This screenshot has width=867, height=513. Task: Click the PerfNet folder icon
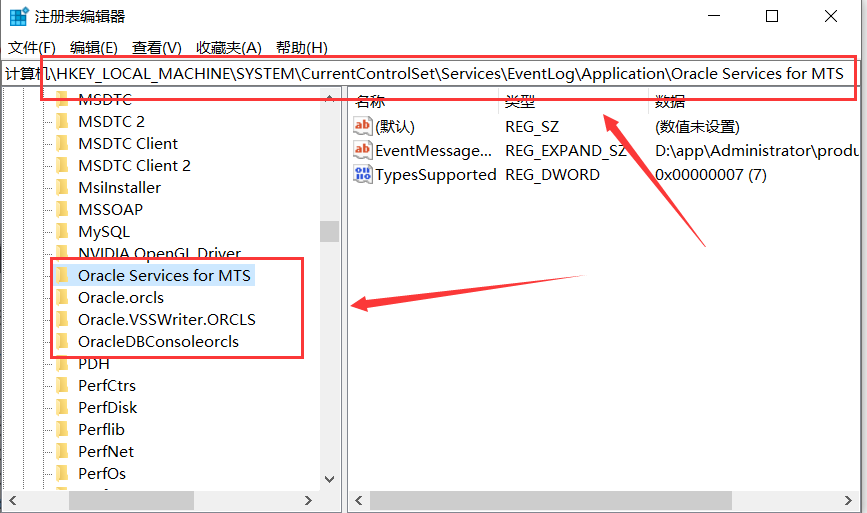[62, 452]
